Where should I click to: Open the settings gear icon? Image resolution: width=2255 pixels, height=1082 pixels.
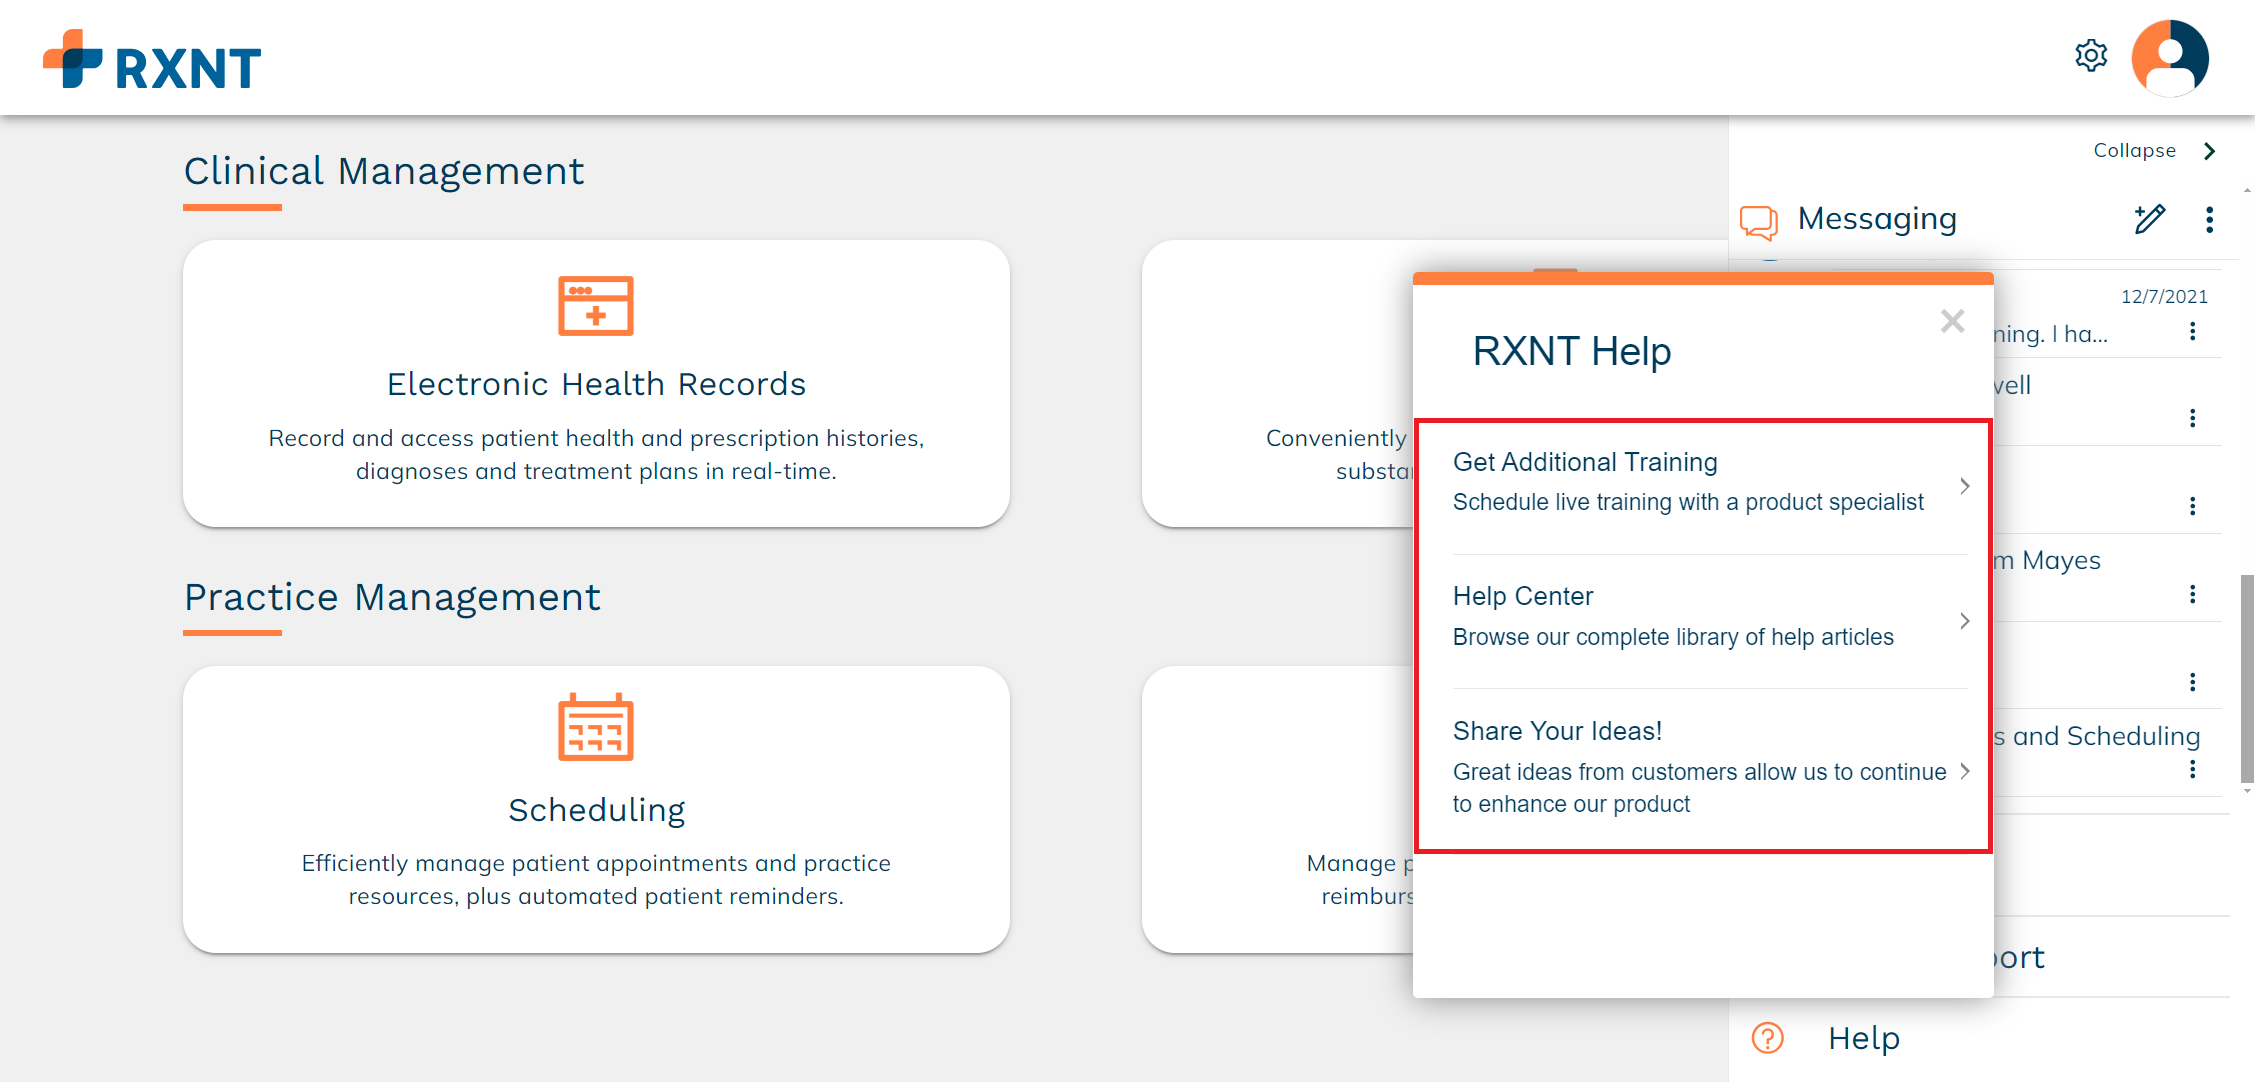2090,56
